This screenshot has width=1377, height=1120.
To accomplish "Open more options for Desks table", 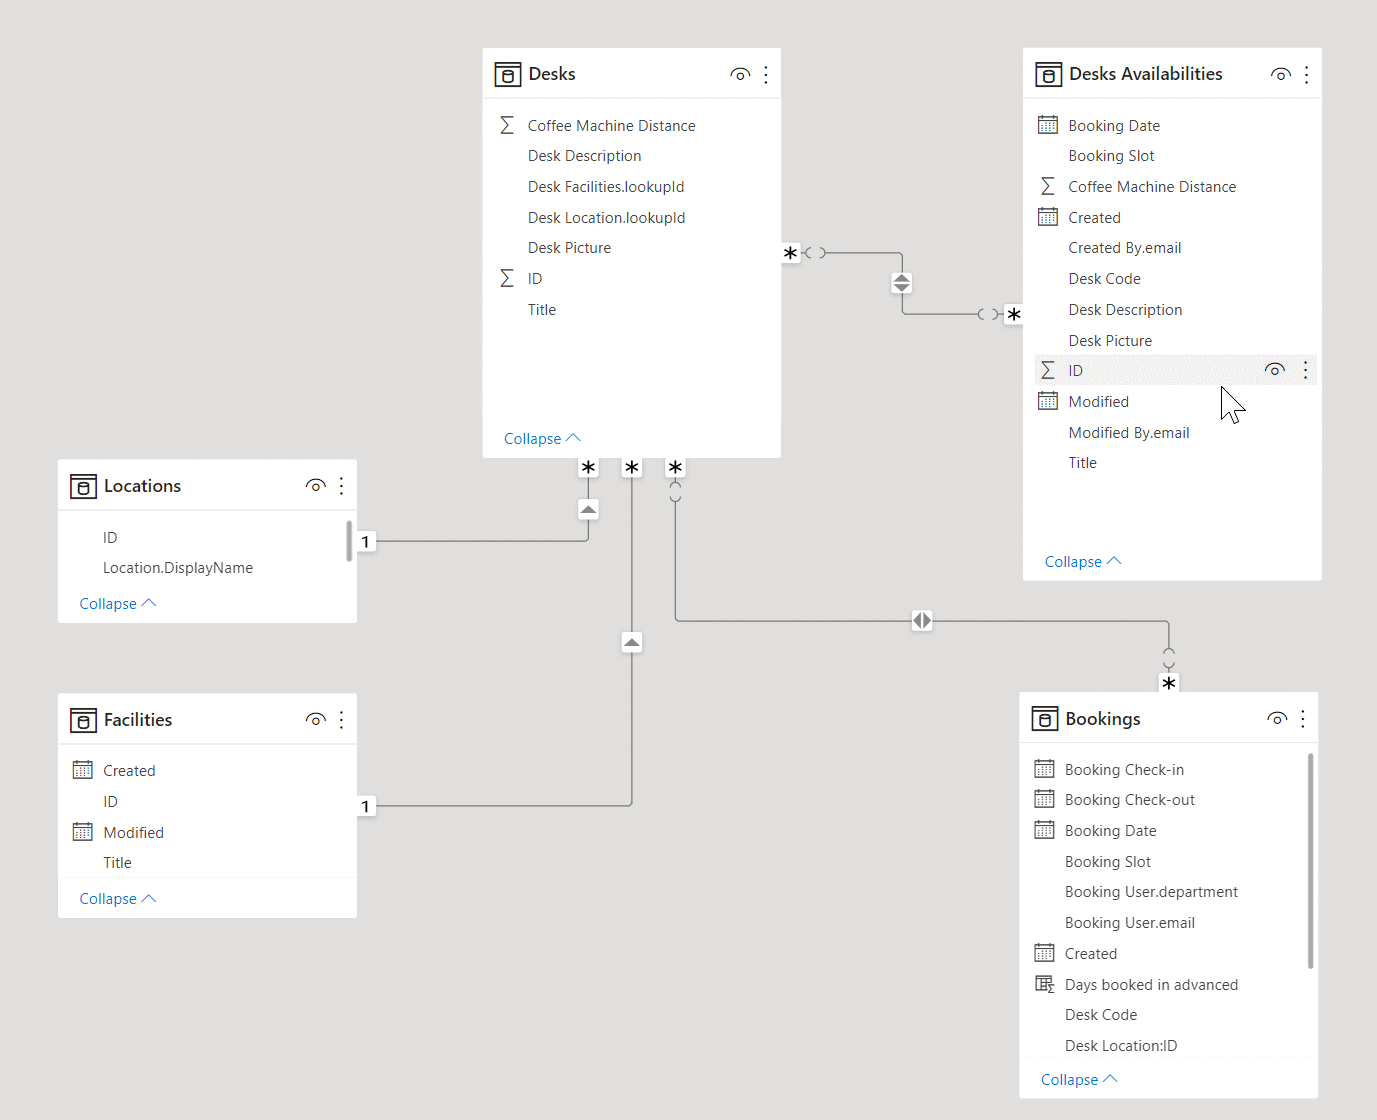I will (766, 75).
